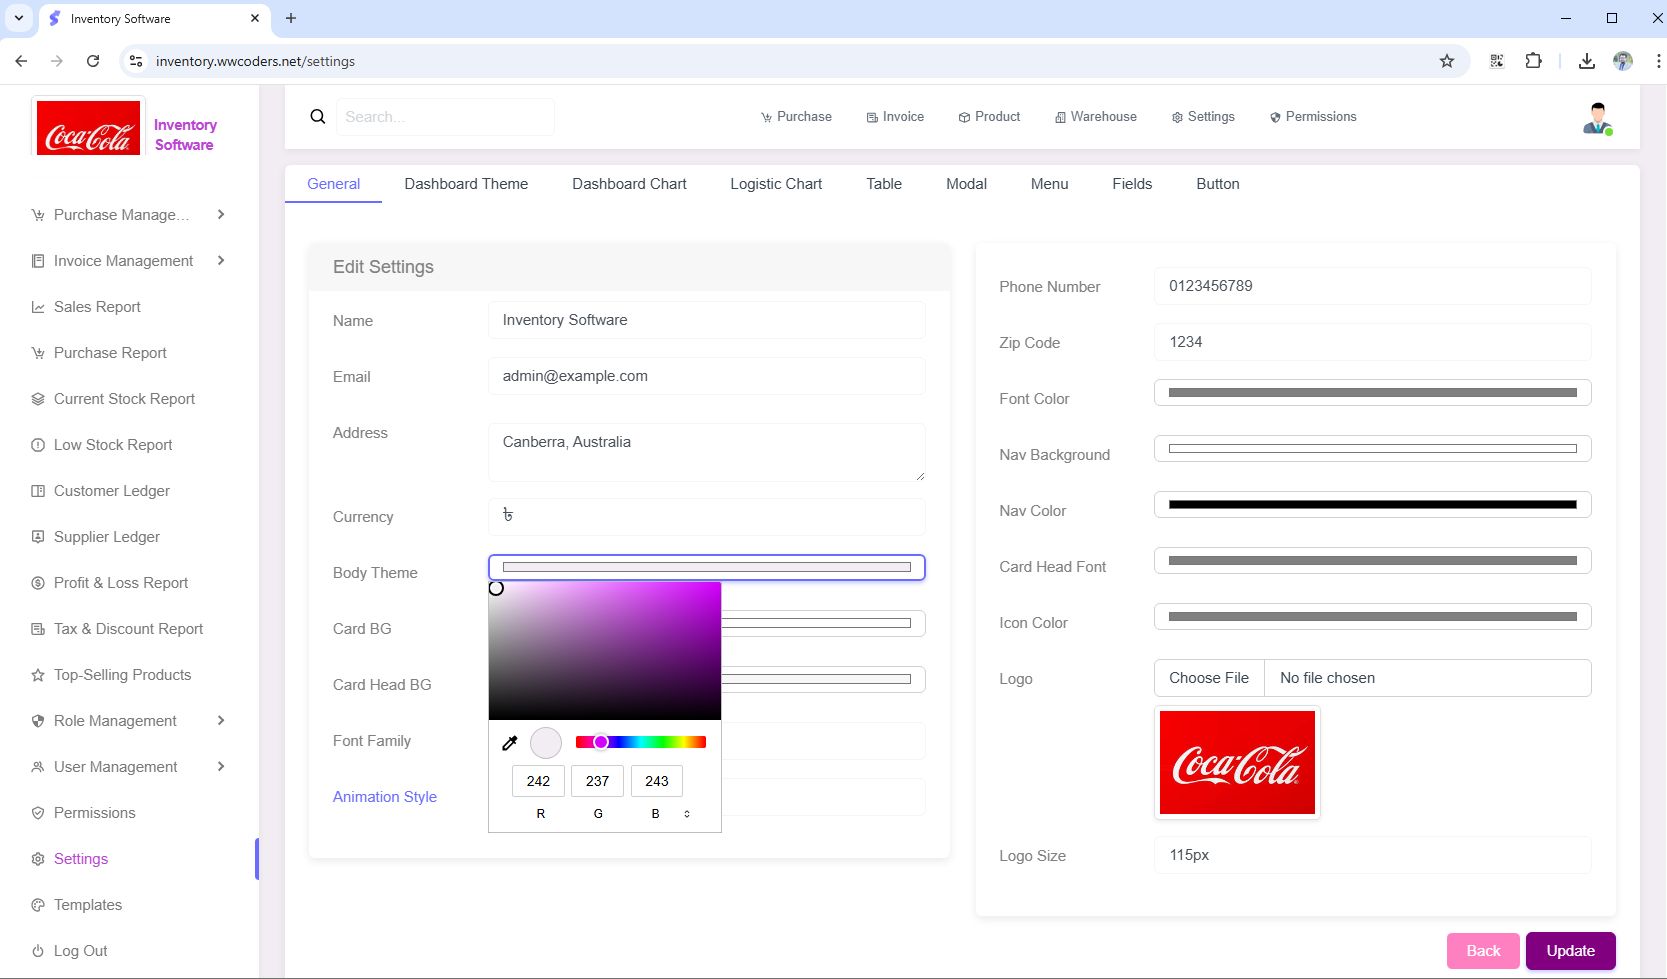Expand Role Management chevron
This screenshot has width=1667, height=979.
(221, 721)
